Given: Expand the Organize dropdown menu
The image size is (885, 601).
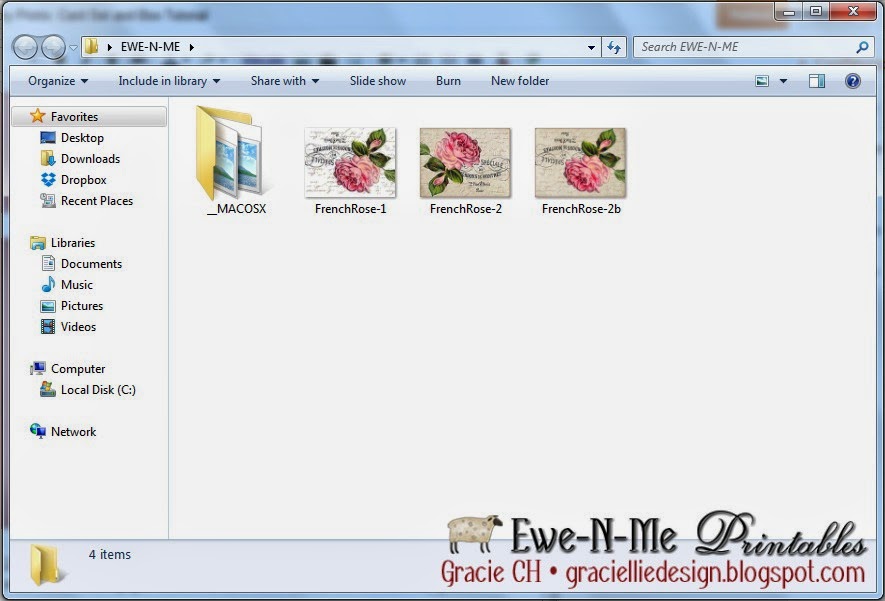Looking at the screenshot, I should point(58,81).
